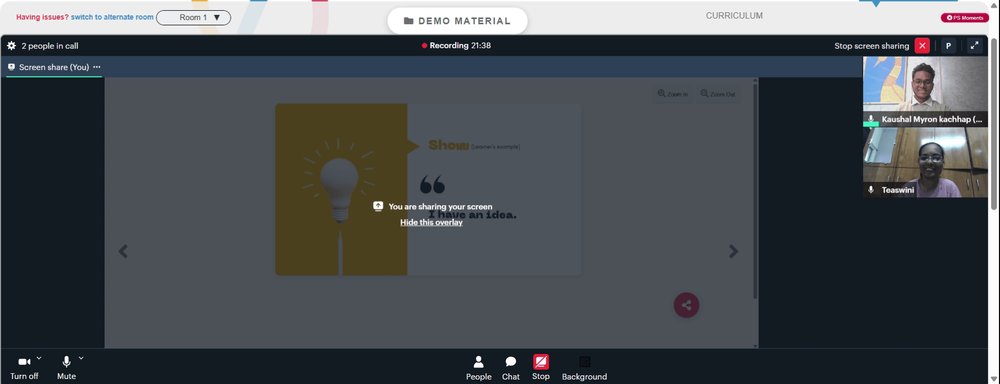
Task: Select the Screen share (You) tab
Action: pyautogui.click(x=54, y=67)
